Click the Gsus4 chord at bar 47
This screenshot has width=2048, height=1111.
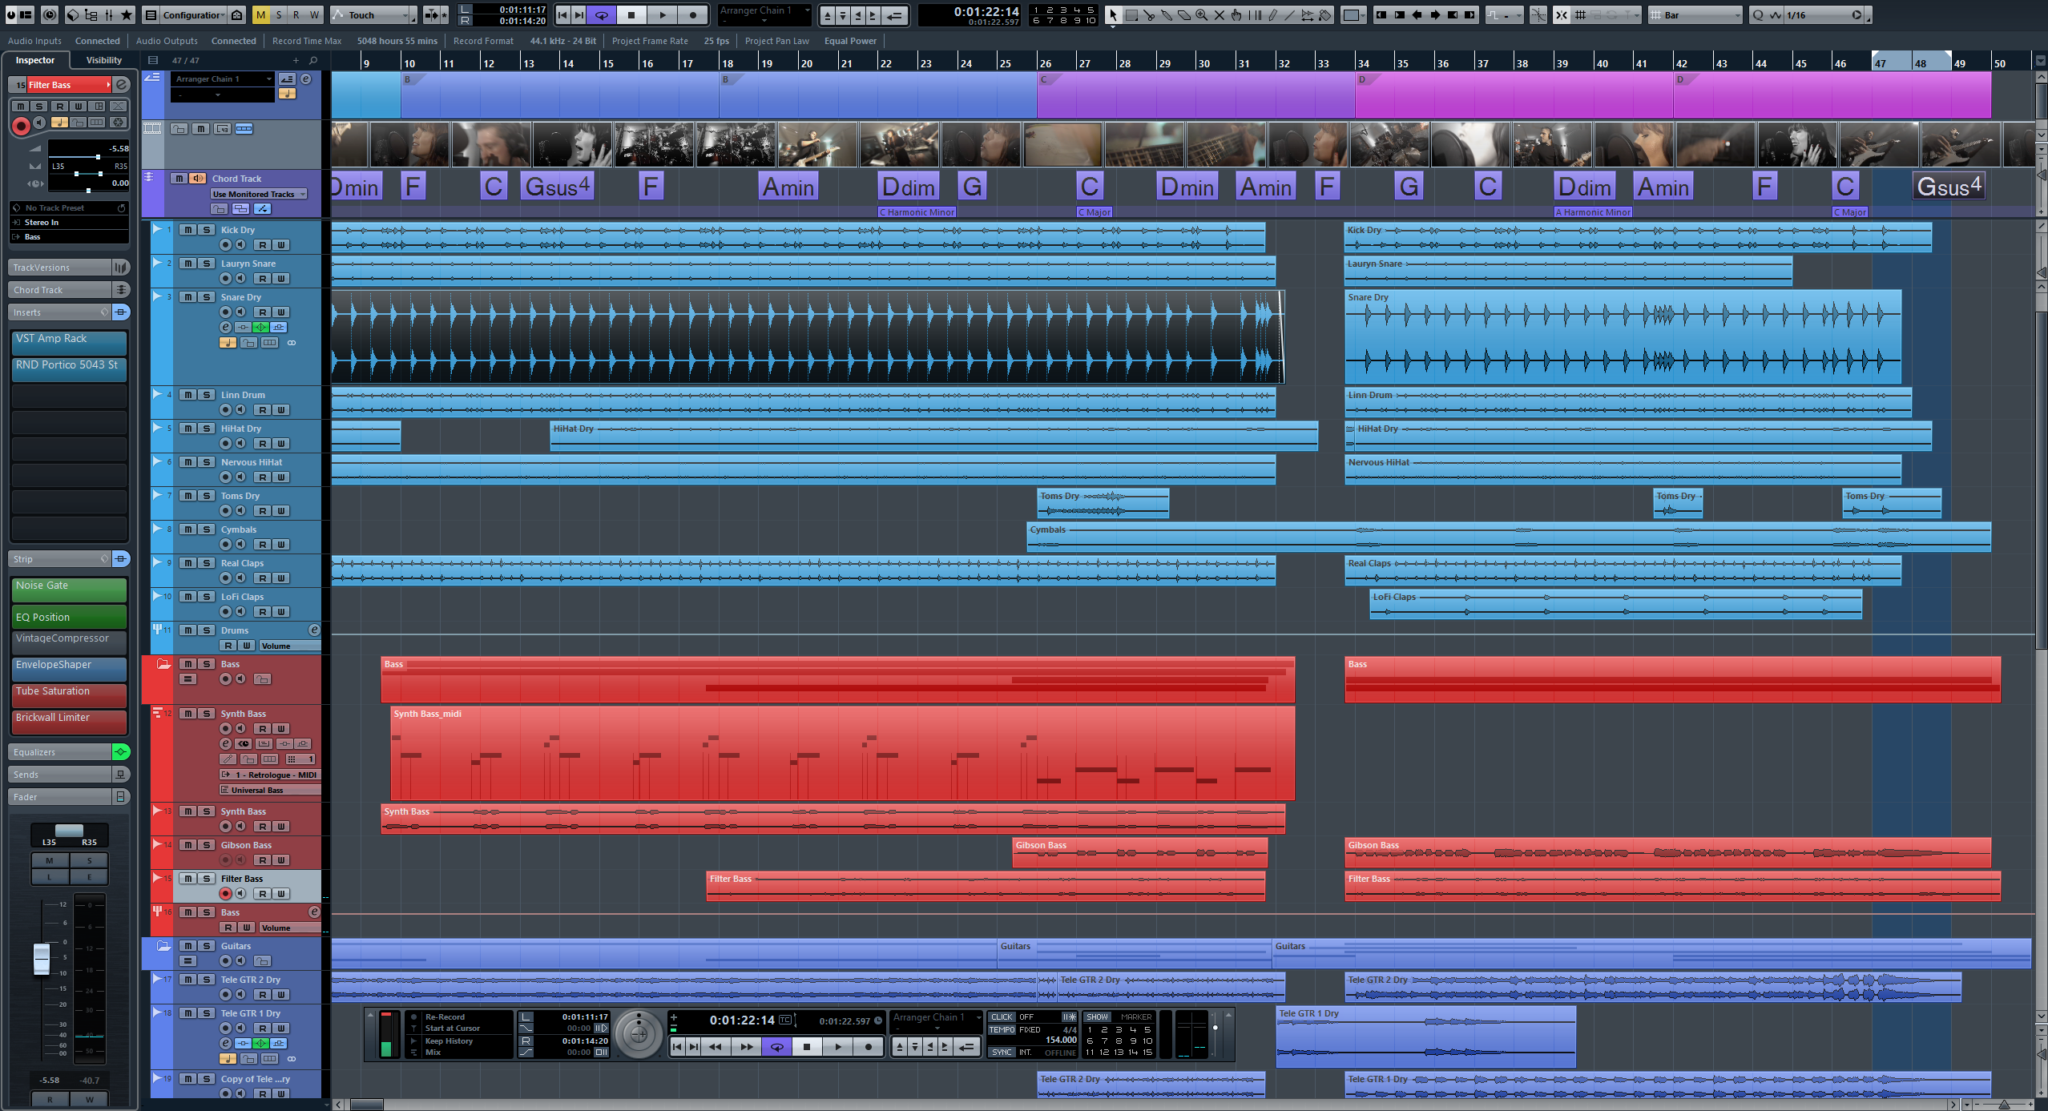point(1948,187)
